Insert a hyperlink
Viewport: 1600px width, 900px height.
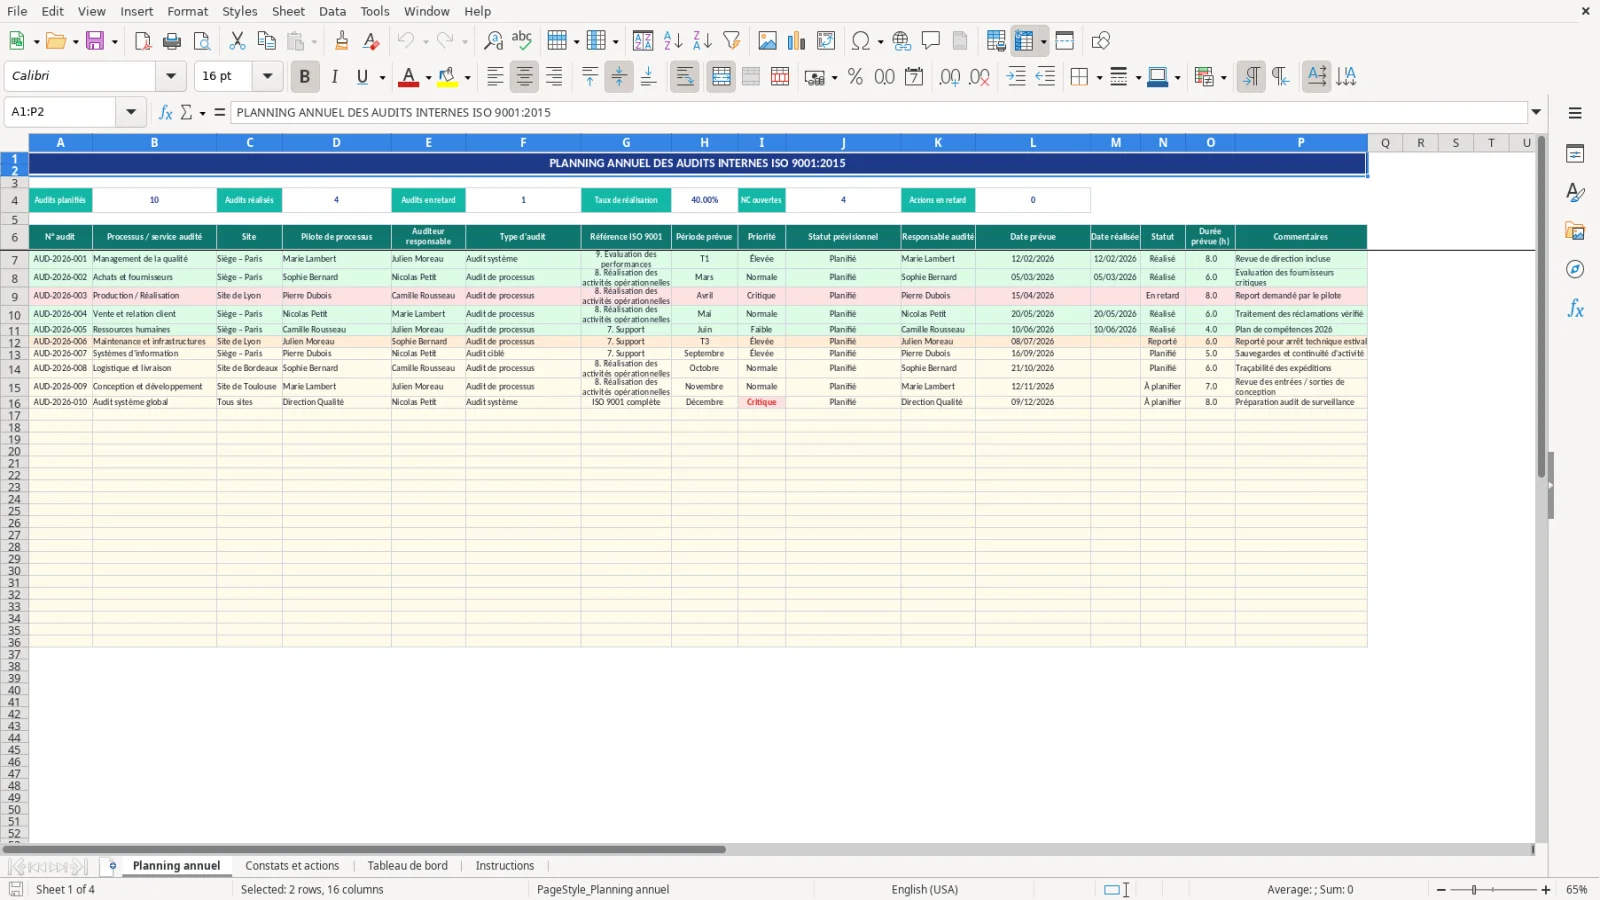tap(902, 41)
